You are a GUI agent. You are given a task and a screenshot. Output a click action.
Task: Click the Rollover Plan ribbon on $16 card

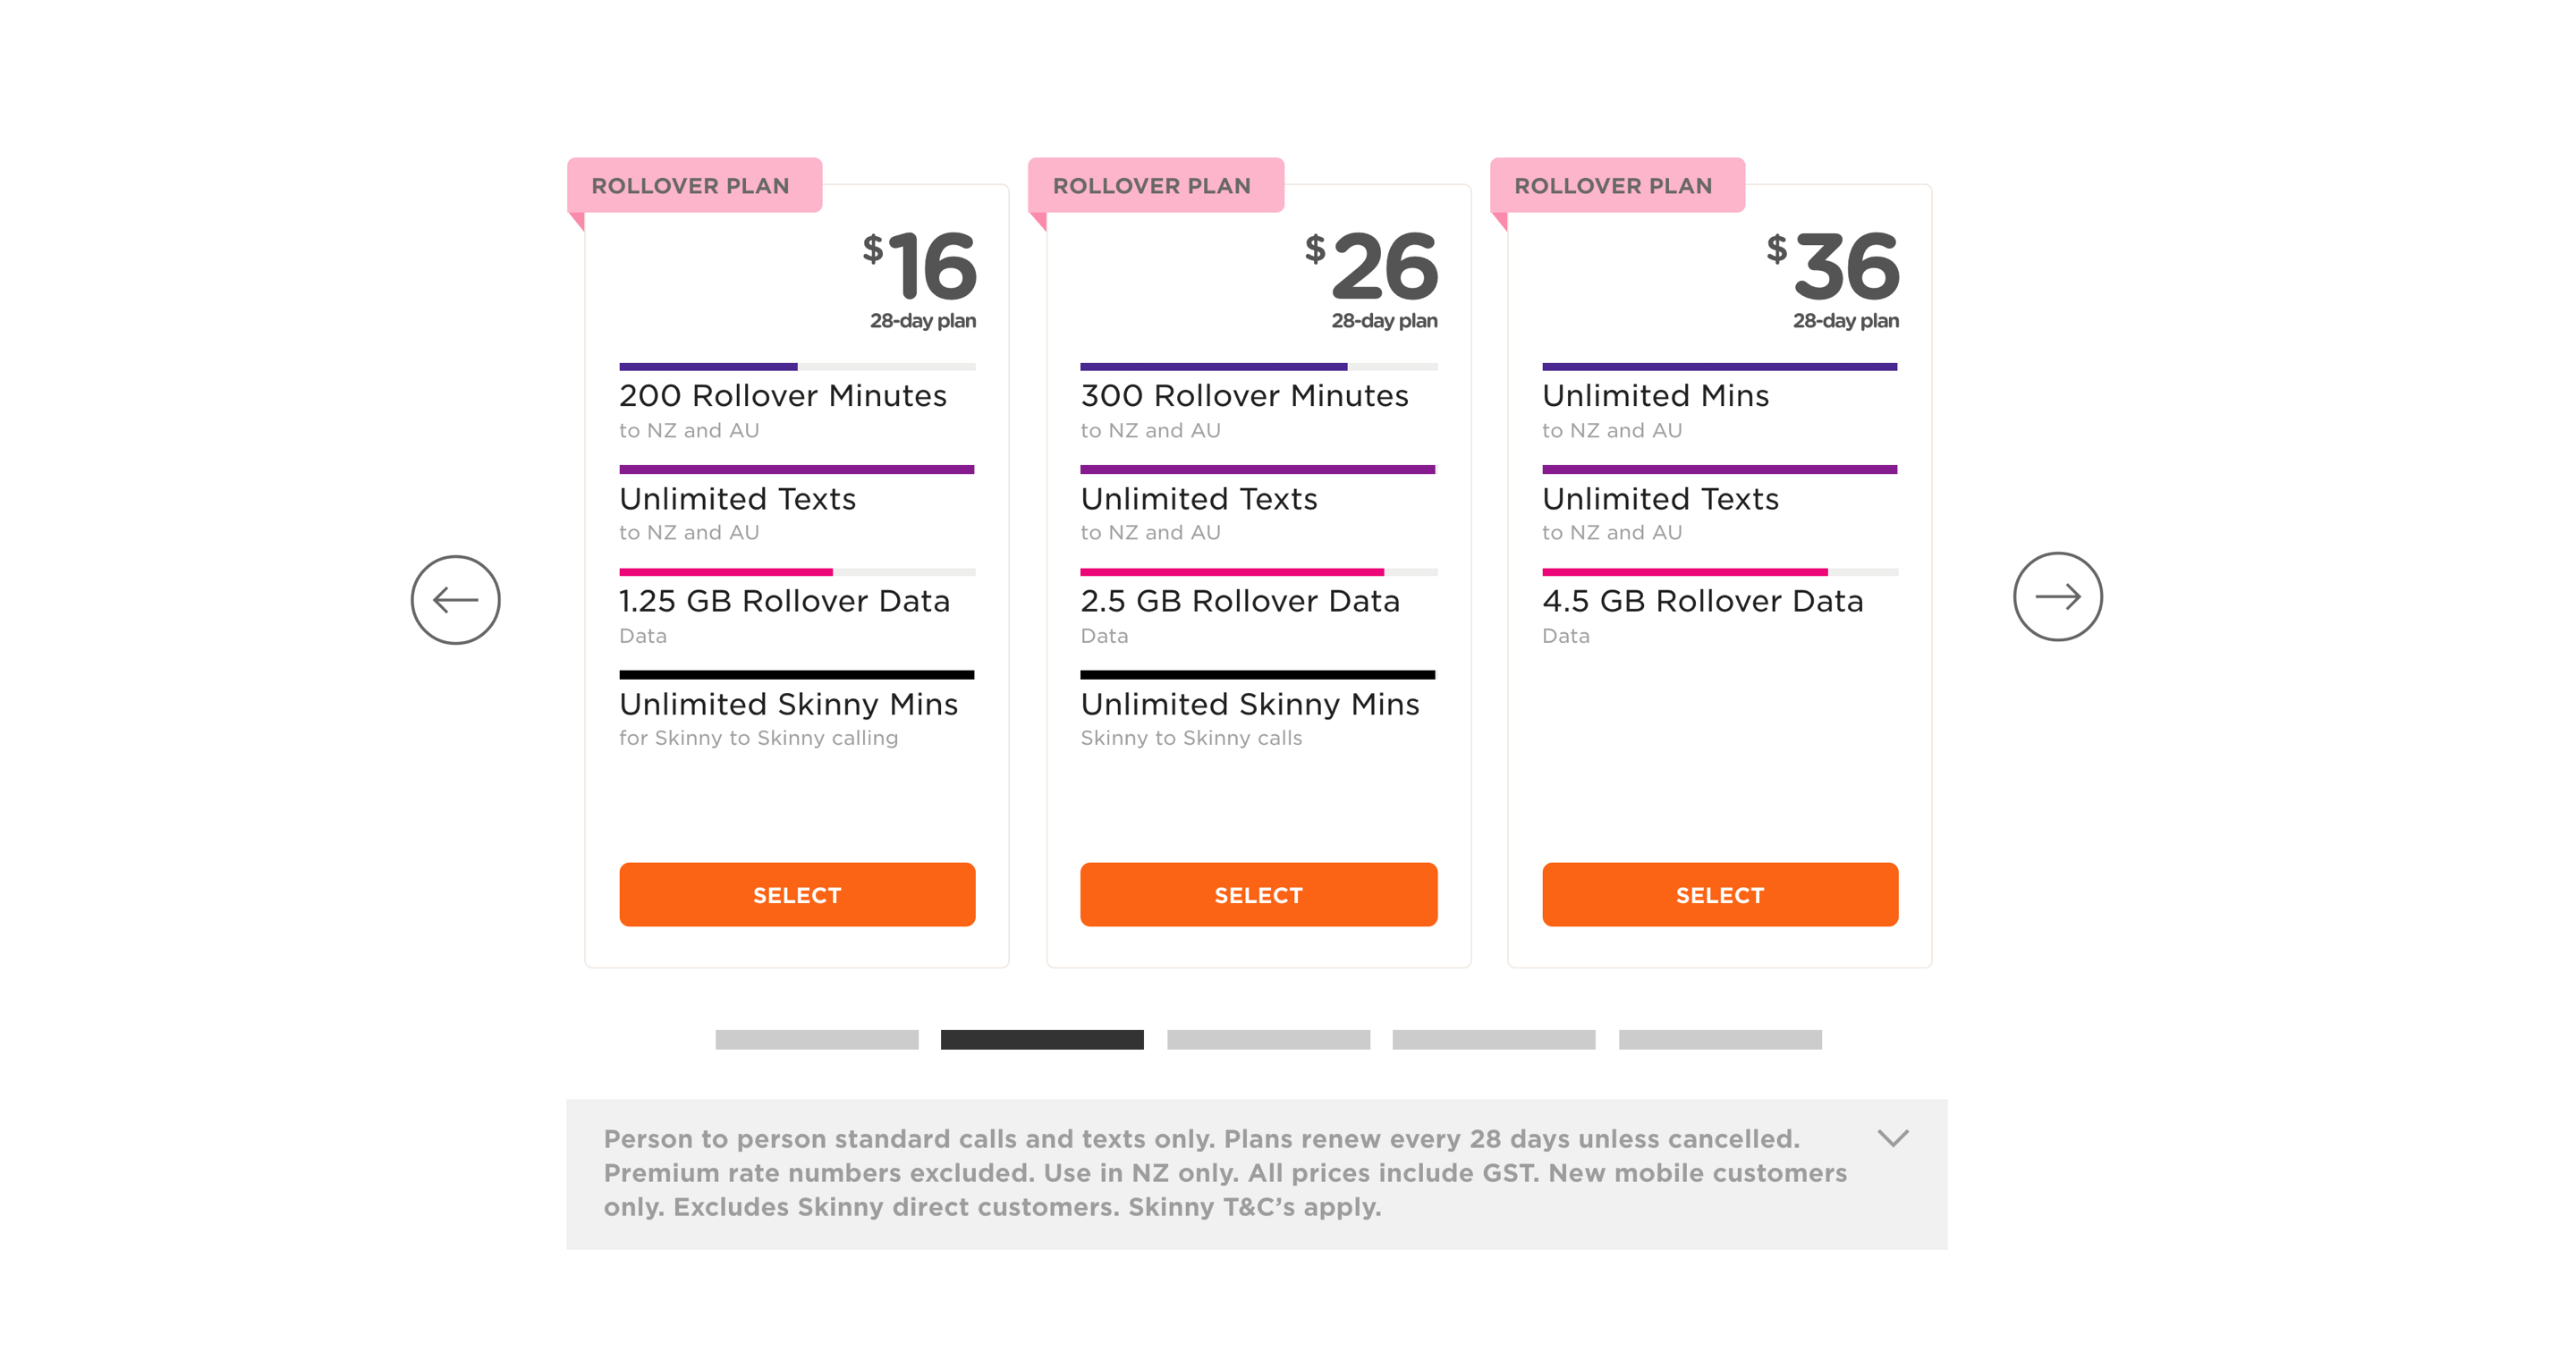click(x=694, y=185)
